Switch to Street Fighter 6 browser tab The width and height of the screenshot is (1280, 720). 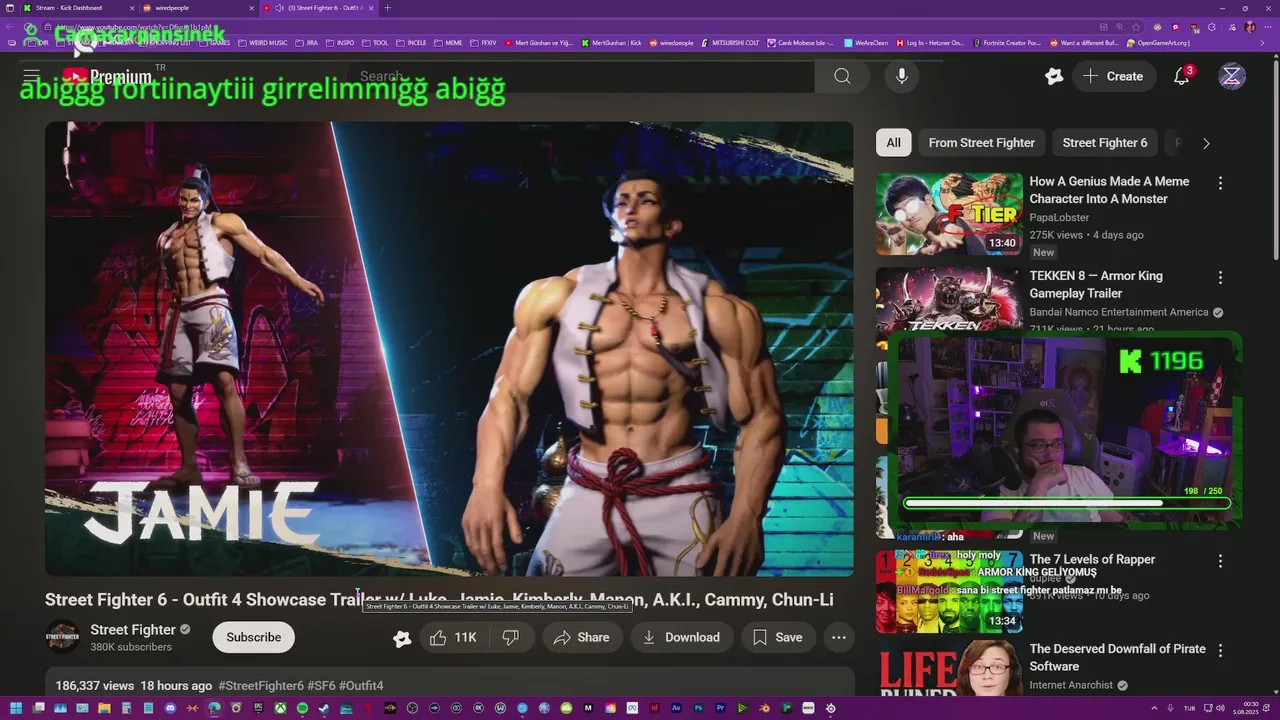320,8
